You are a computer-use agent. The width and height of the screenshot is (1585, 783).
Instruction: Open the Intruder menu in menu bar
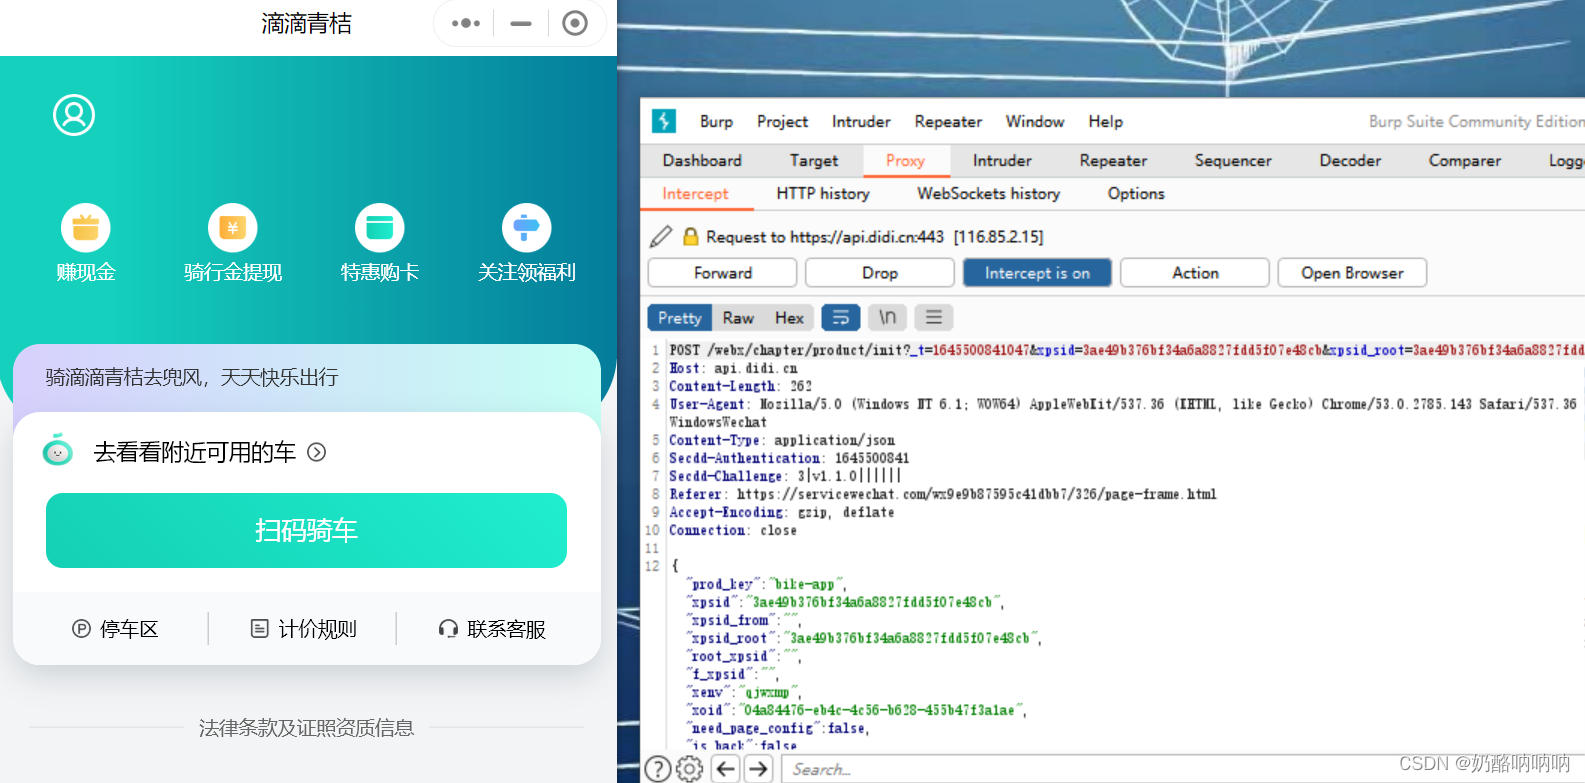[861, 121]
